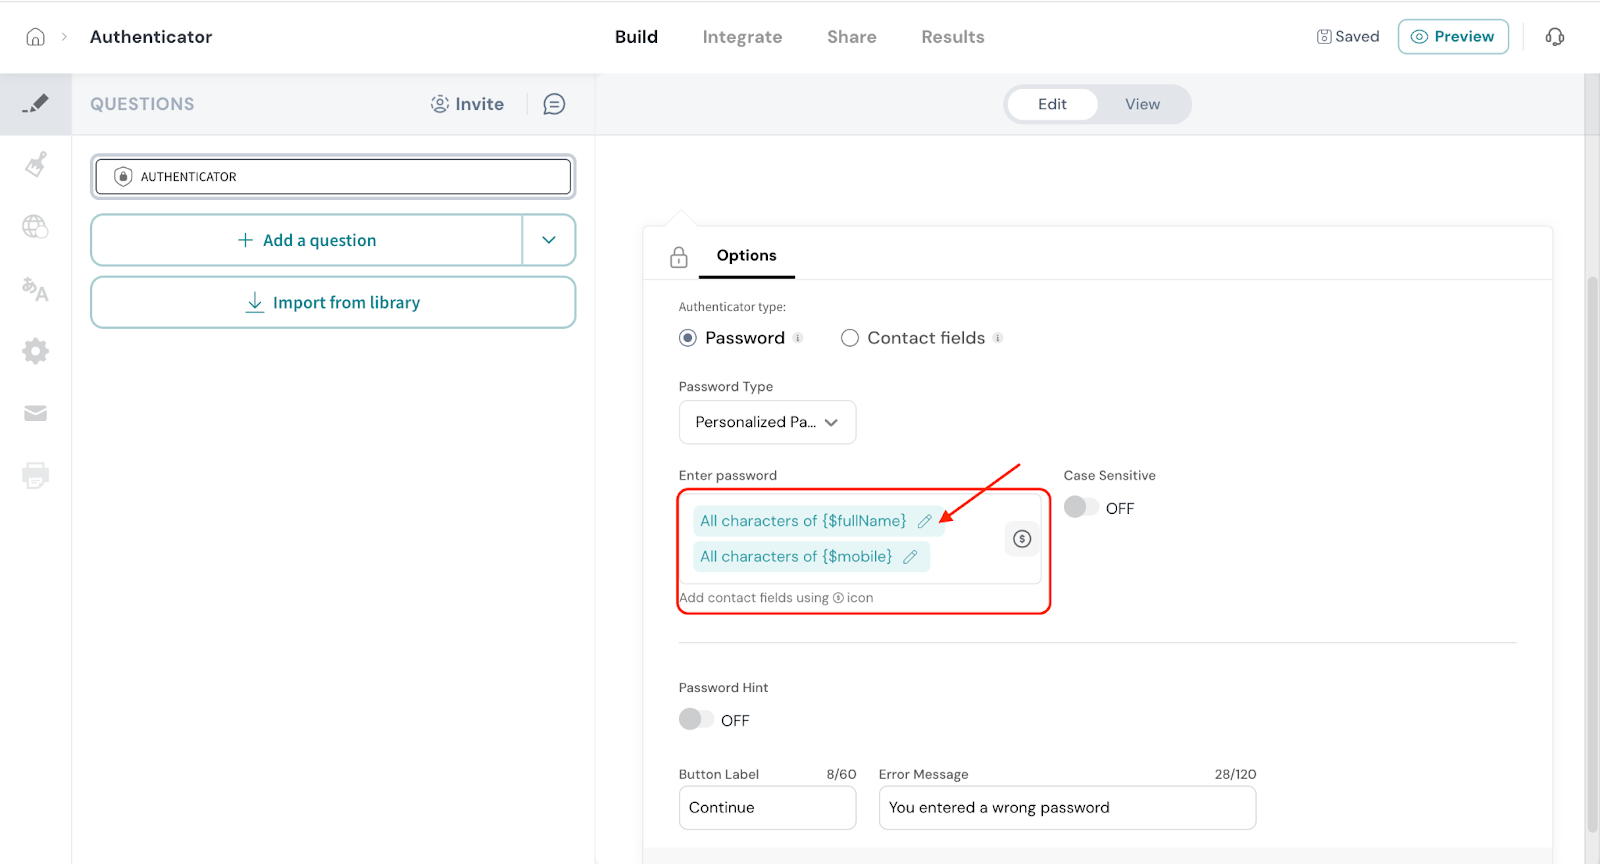Select the Password authenticator type

[x=688, y=338]
